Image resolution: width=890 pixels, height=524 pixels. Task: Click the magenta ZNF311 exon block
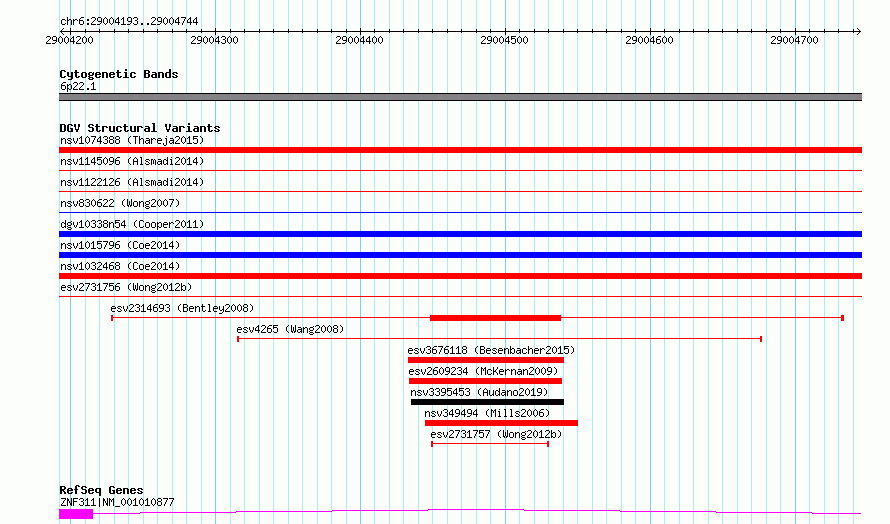coord(76,514)
